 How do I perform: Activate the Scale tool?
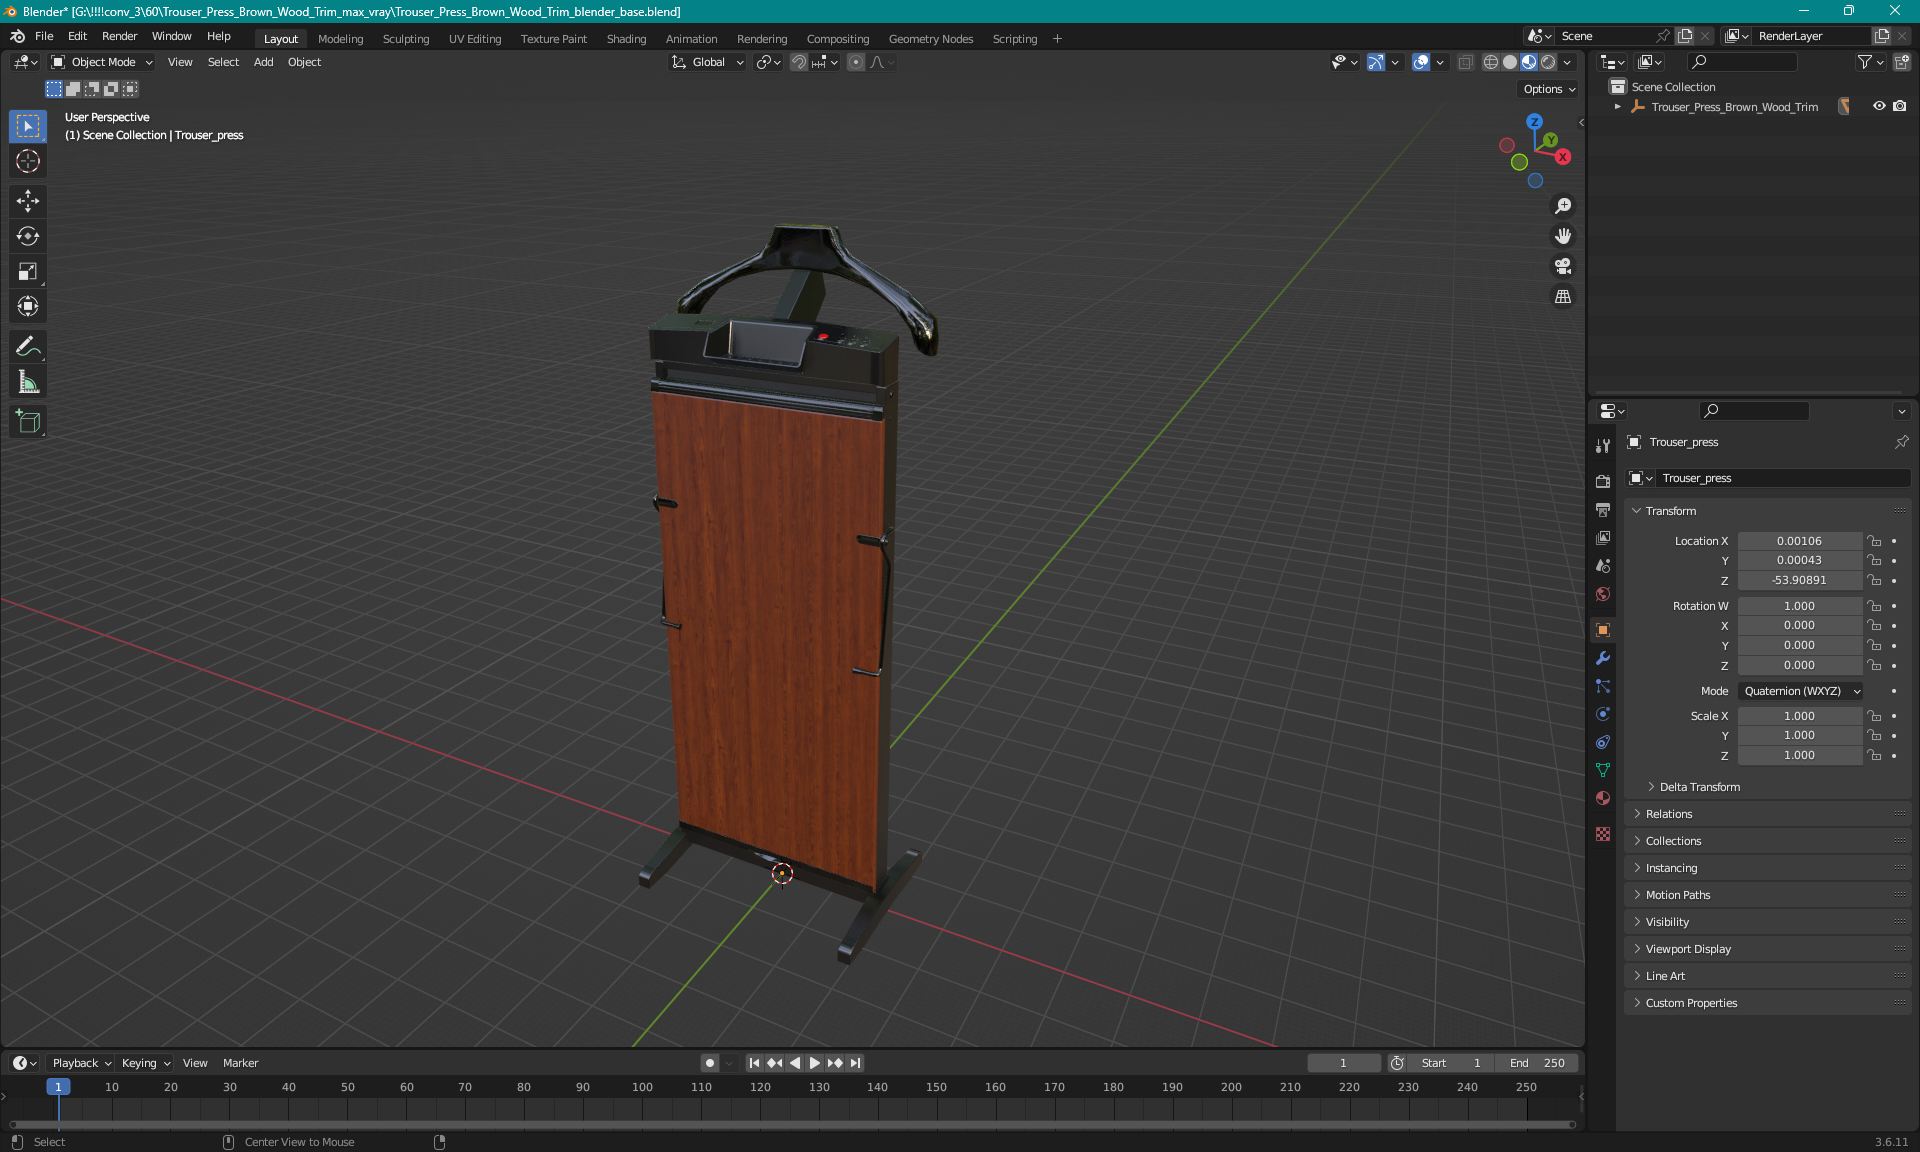pyautogui.click(x=28, y=271)
